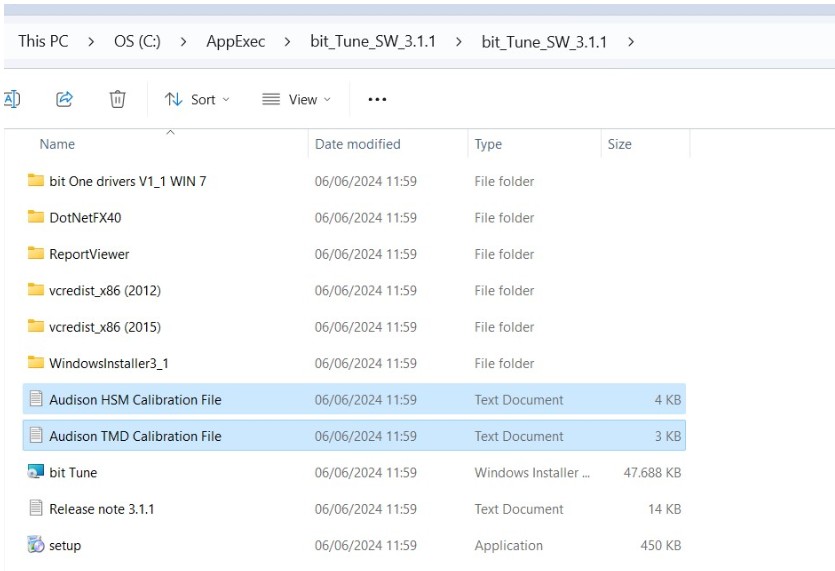Click the 14 KB size value
The image size is (835, 571).
(x=665, y=509)
